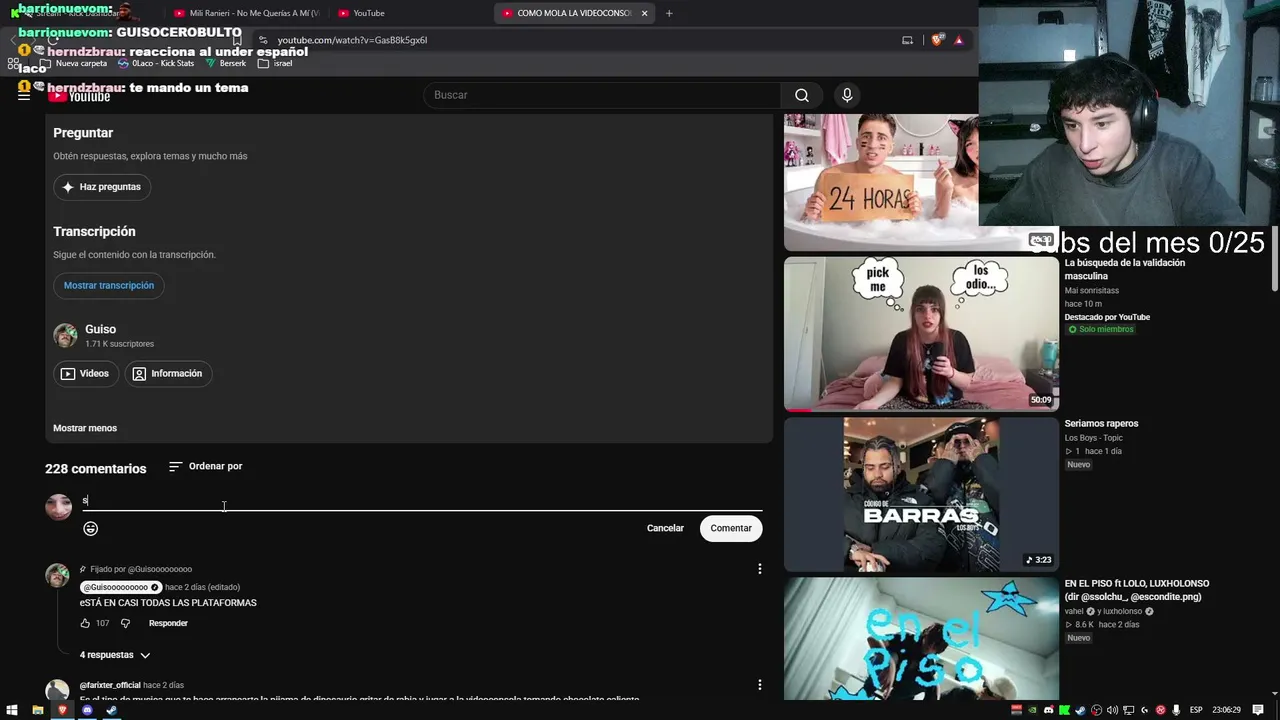Open the israel bookmark folder
The height and width of the screenshot is (720, 1280).
(x=275, y=63)
